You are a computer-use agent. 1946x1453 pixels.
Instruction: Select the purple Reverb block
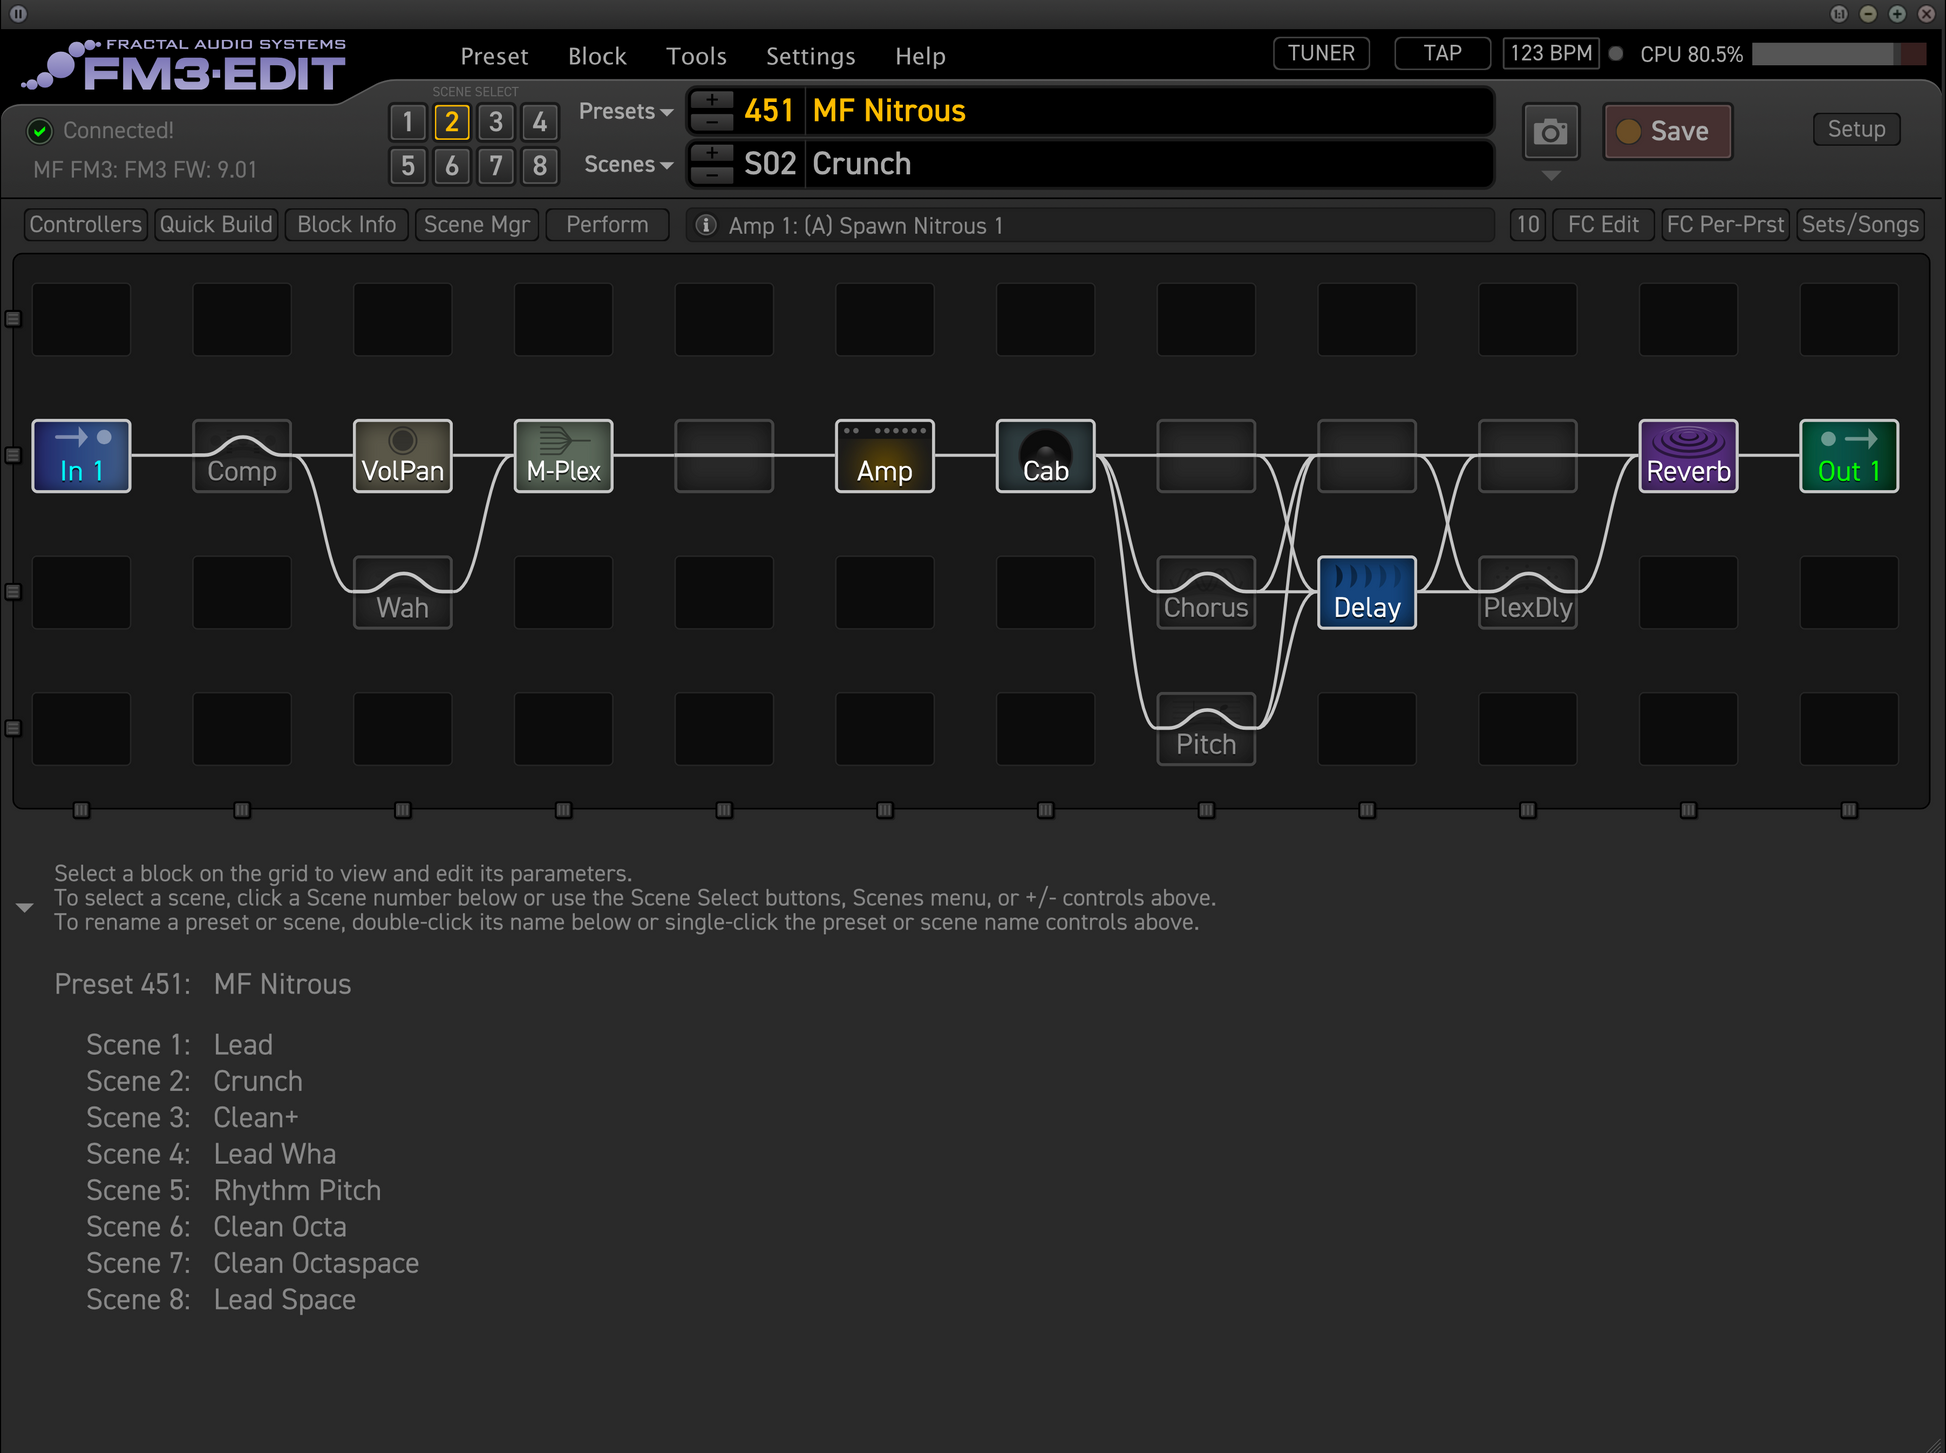click(x=1687, y=456)
